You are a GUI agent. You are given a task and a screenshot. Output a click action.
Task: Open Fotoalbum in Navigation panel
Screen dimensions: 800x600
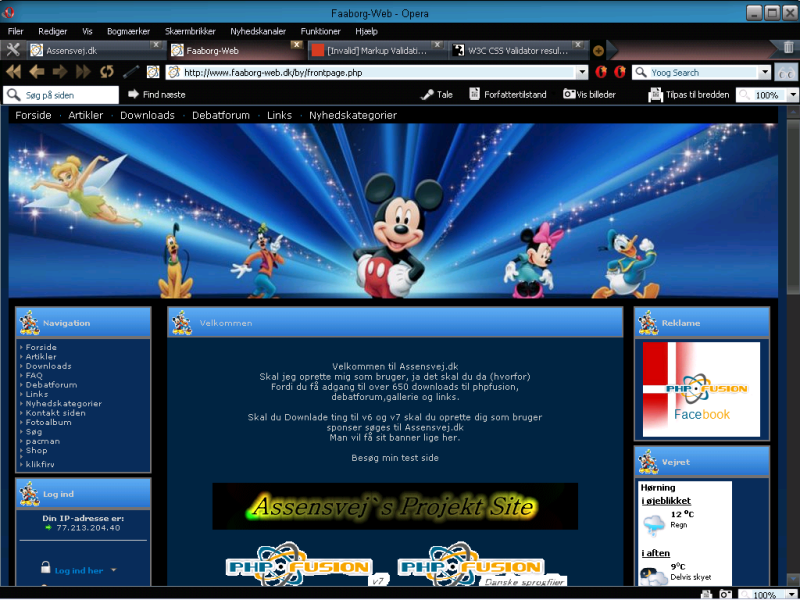tap(48, 422)
